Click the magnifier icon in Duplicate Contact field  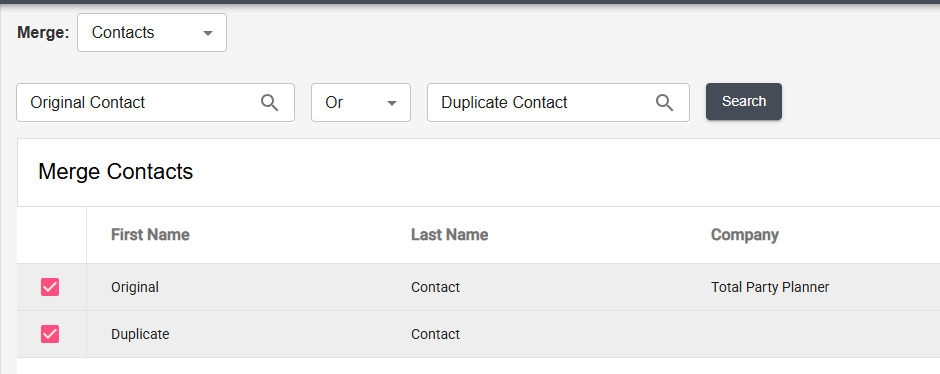coord(664,102)
